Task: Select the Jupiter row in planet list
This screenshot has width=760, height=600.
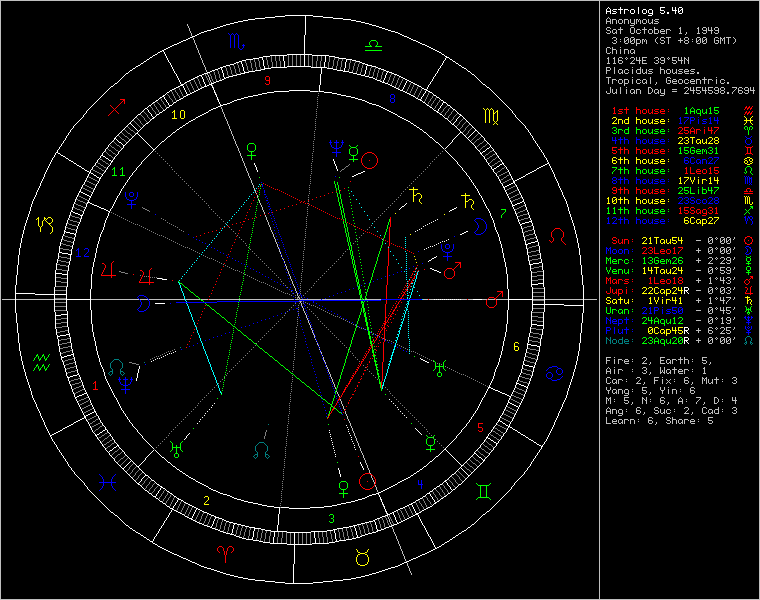Action: [675, 291]
